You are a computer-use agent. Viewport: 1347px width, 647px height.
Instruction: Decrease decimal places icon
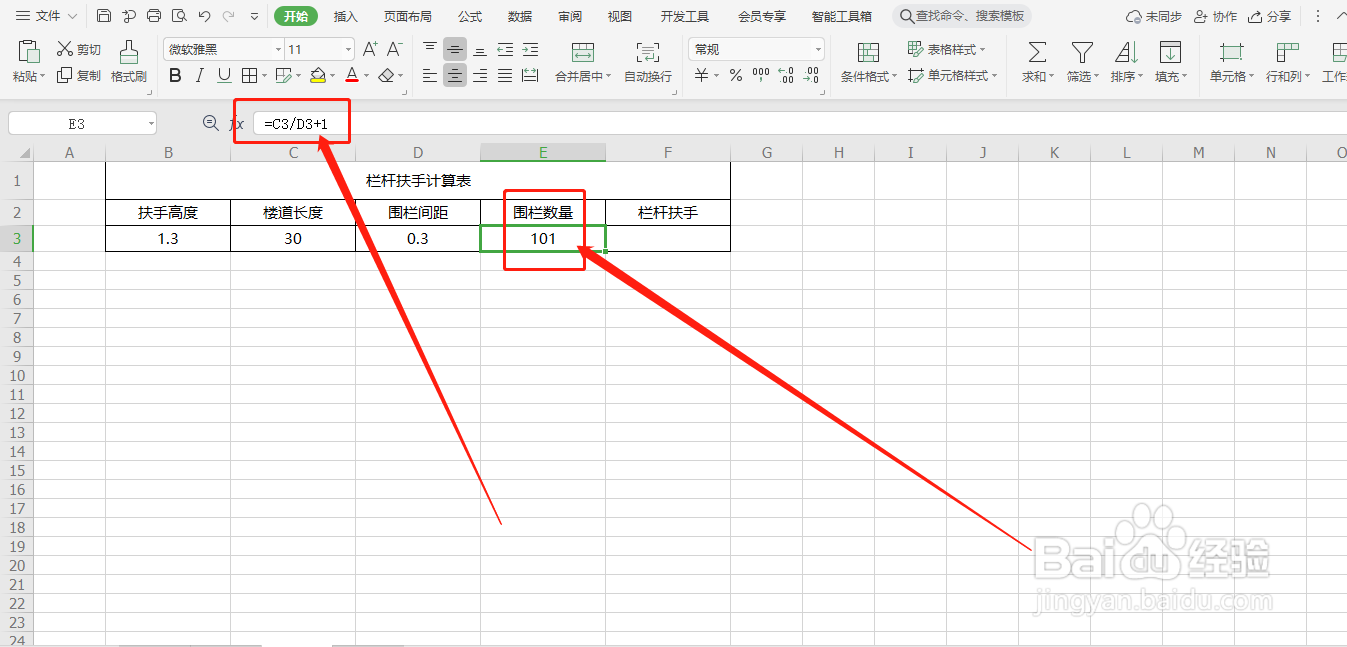pos(812,75)
